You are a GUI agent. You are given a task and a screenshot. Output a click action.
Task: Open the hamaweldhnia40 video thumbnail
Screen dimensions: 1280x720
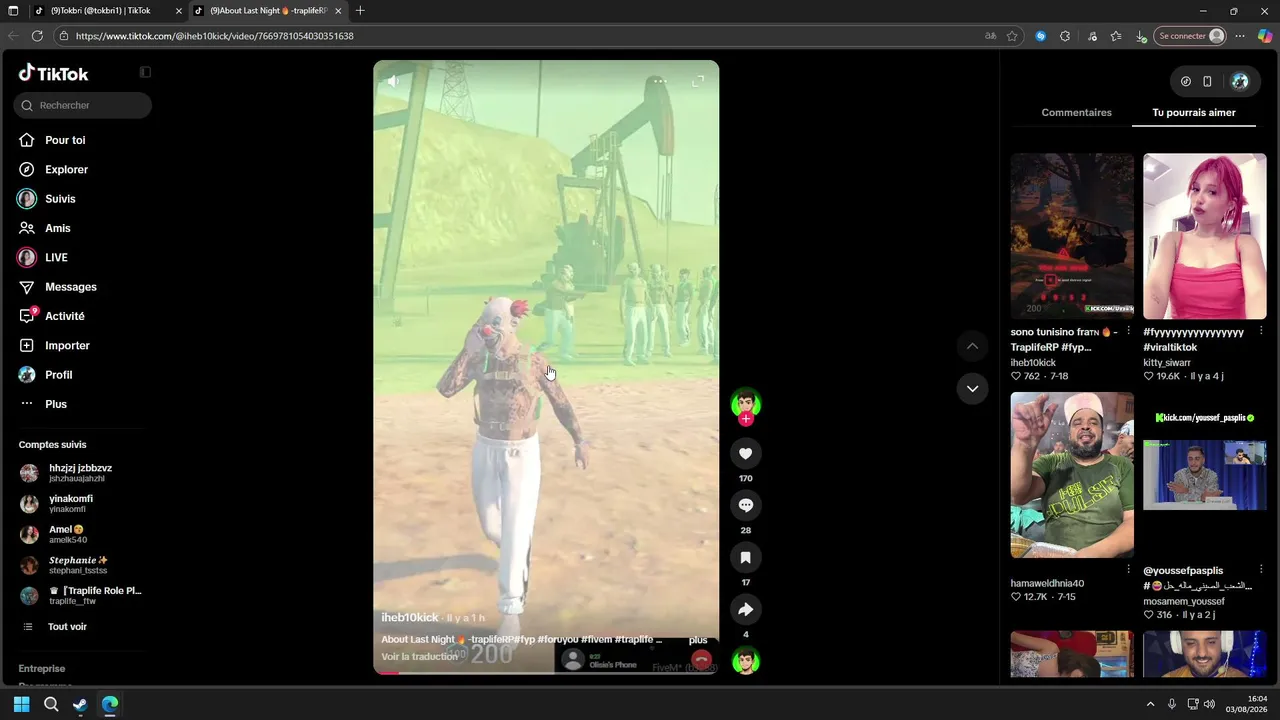click(x=1072, y=475)
